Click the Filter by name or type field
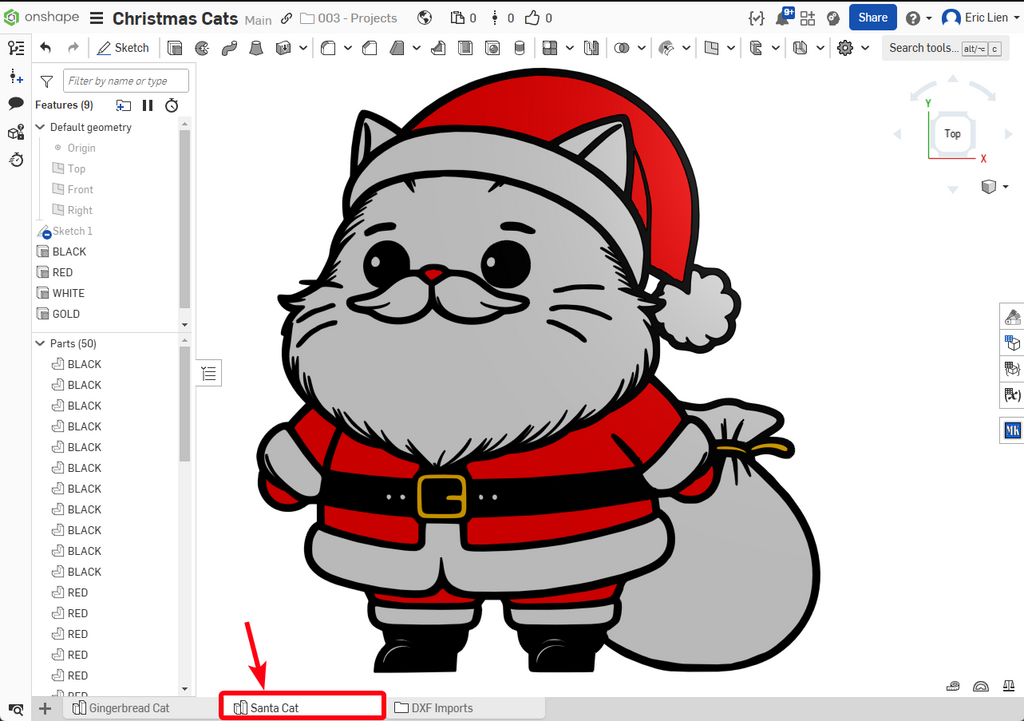Image resolution: width=1024 pixels, height=721 pixels. point(126,81)
